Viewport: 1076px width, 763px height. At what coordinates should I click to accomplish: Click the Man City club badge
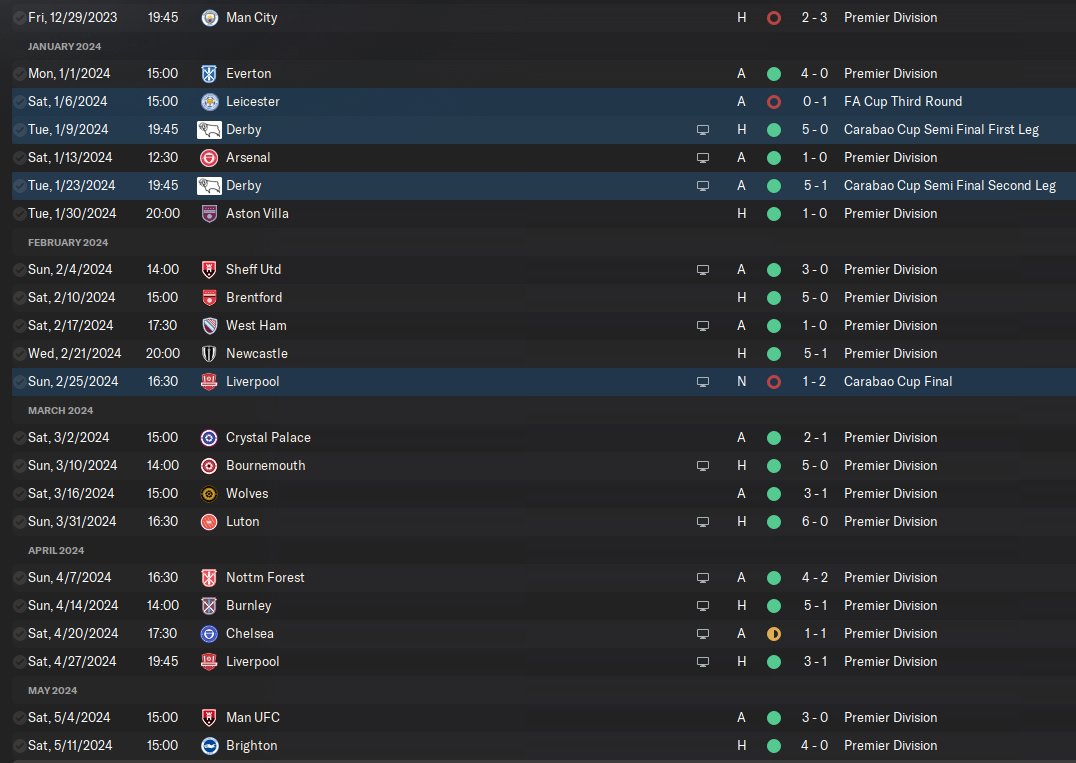[209, 18]
